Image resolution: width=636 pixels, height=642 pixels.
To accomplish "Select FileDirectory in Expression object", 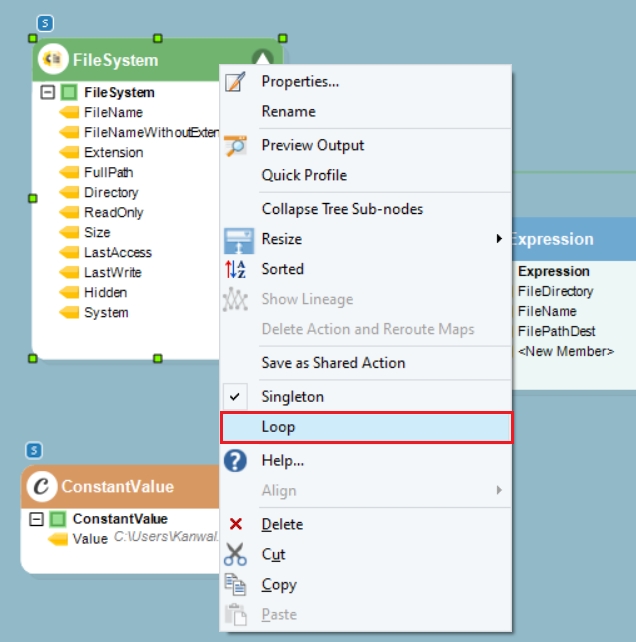I will (x=555, y=291).
